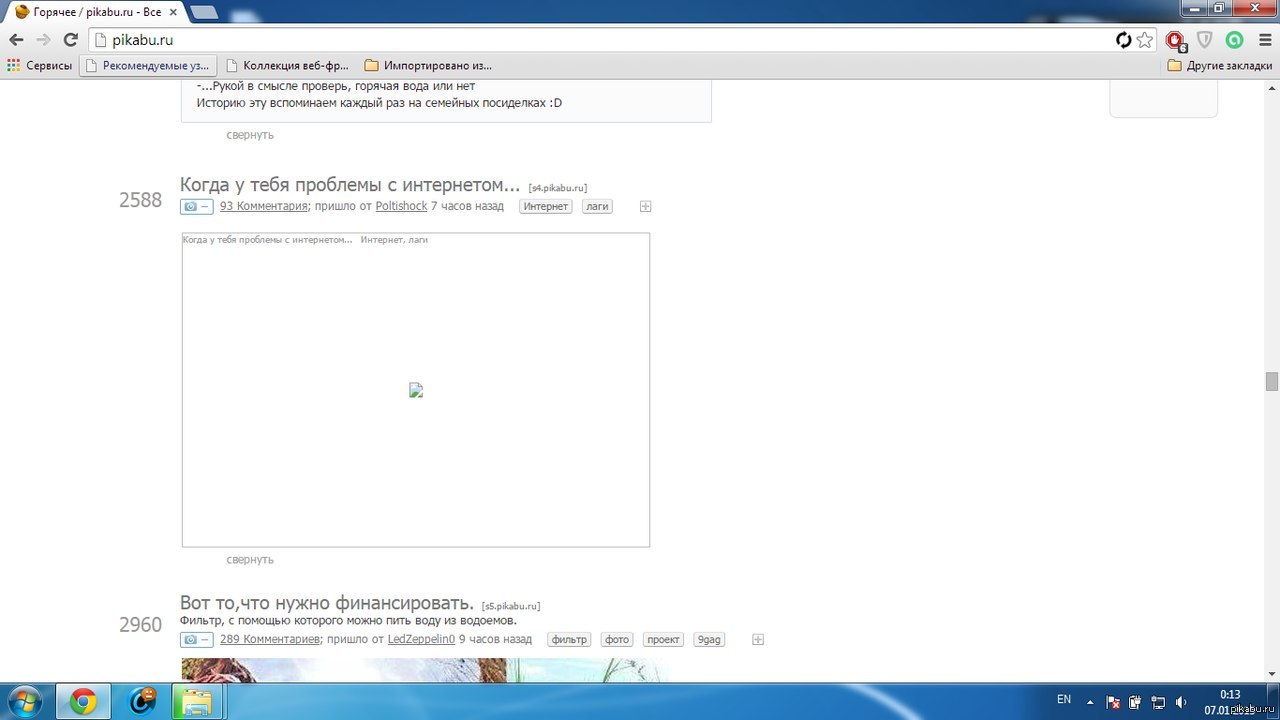
Task: Select the Горячее / pikabu.ru tab
Action: tap(90, 12)
